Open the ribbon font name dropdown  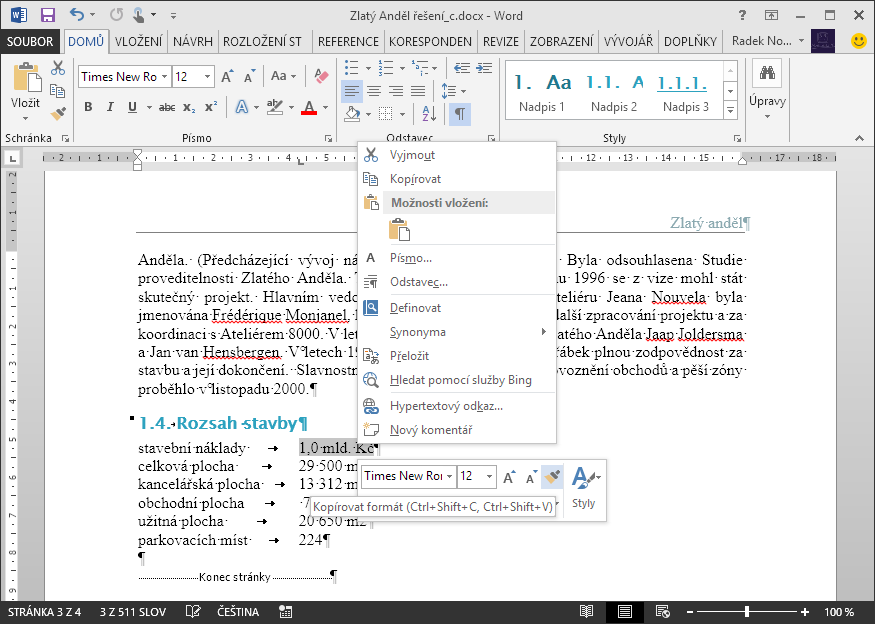pyautogui.click(x=165, y=76)
